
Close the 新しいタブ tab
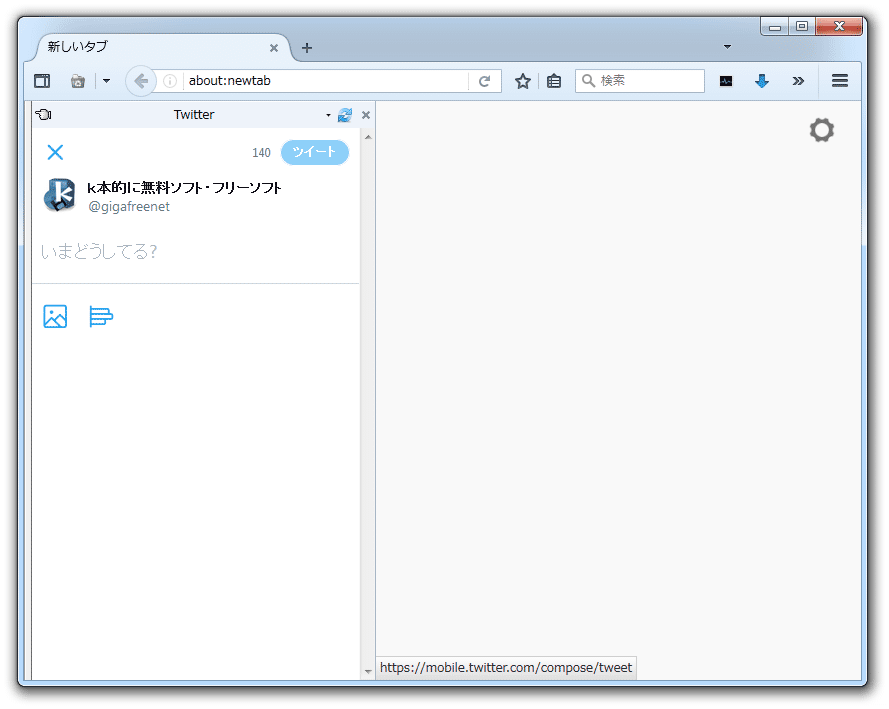click(274, 48)
